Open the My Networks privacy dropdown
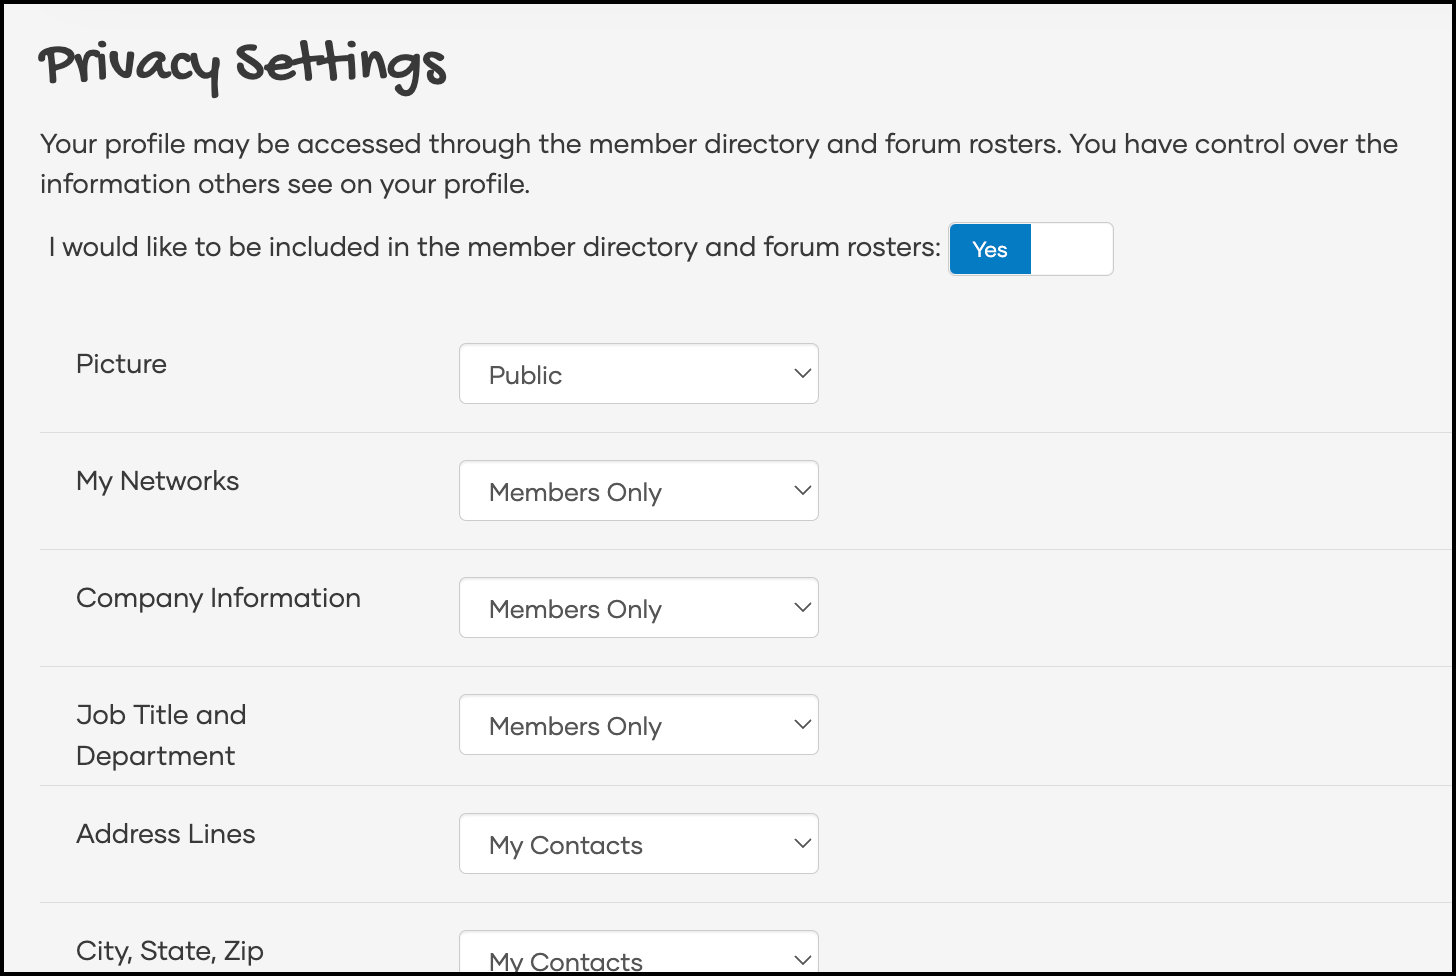Image resolution: width=1456 pixels, height=976 pixels. point(638,491)
